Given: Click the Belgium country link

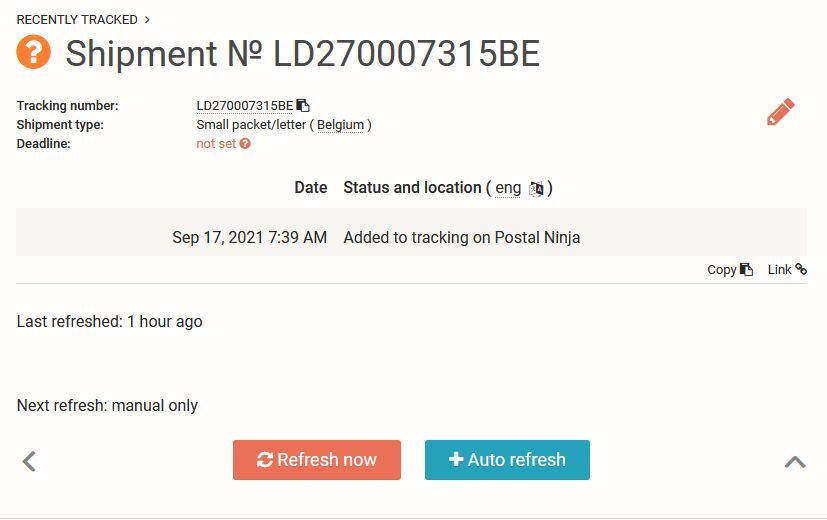Looking at the screenshot, I should pos(340,125).
